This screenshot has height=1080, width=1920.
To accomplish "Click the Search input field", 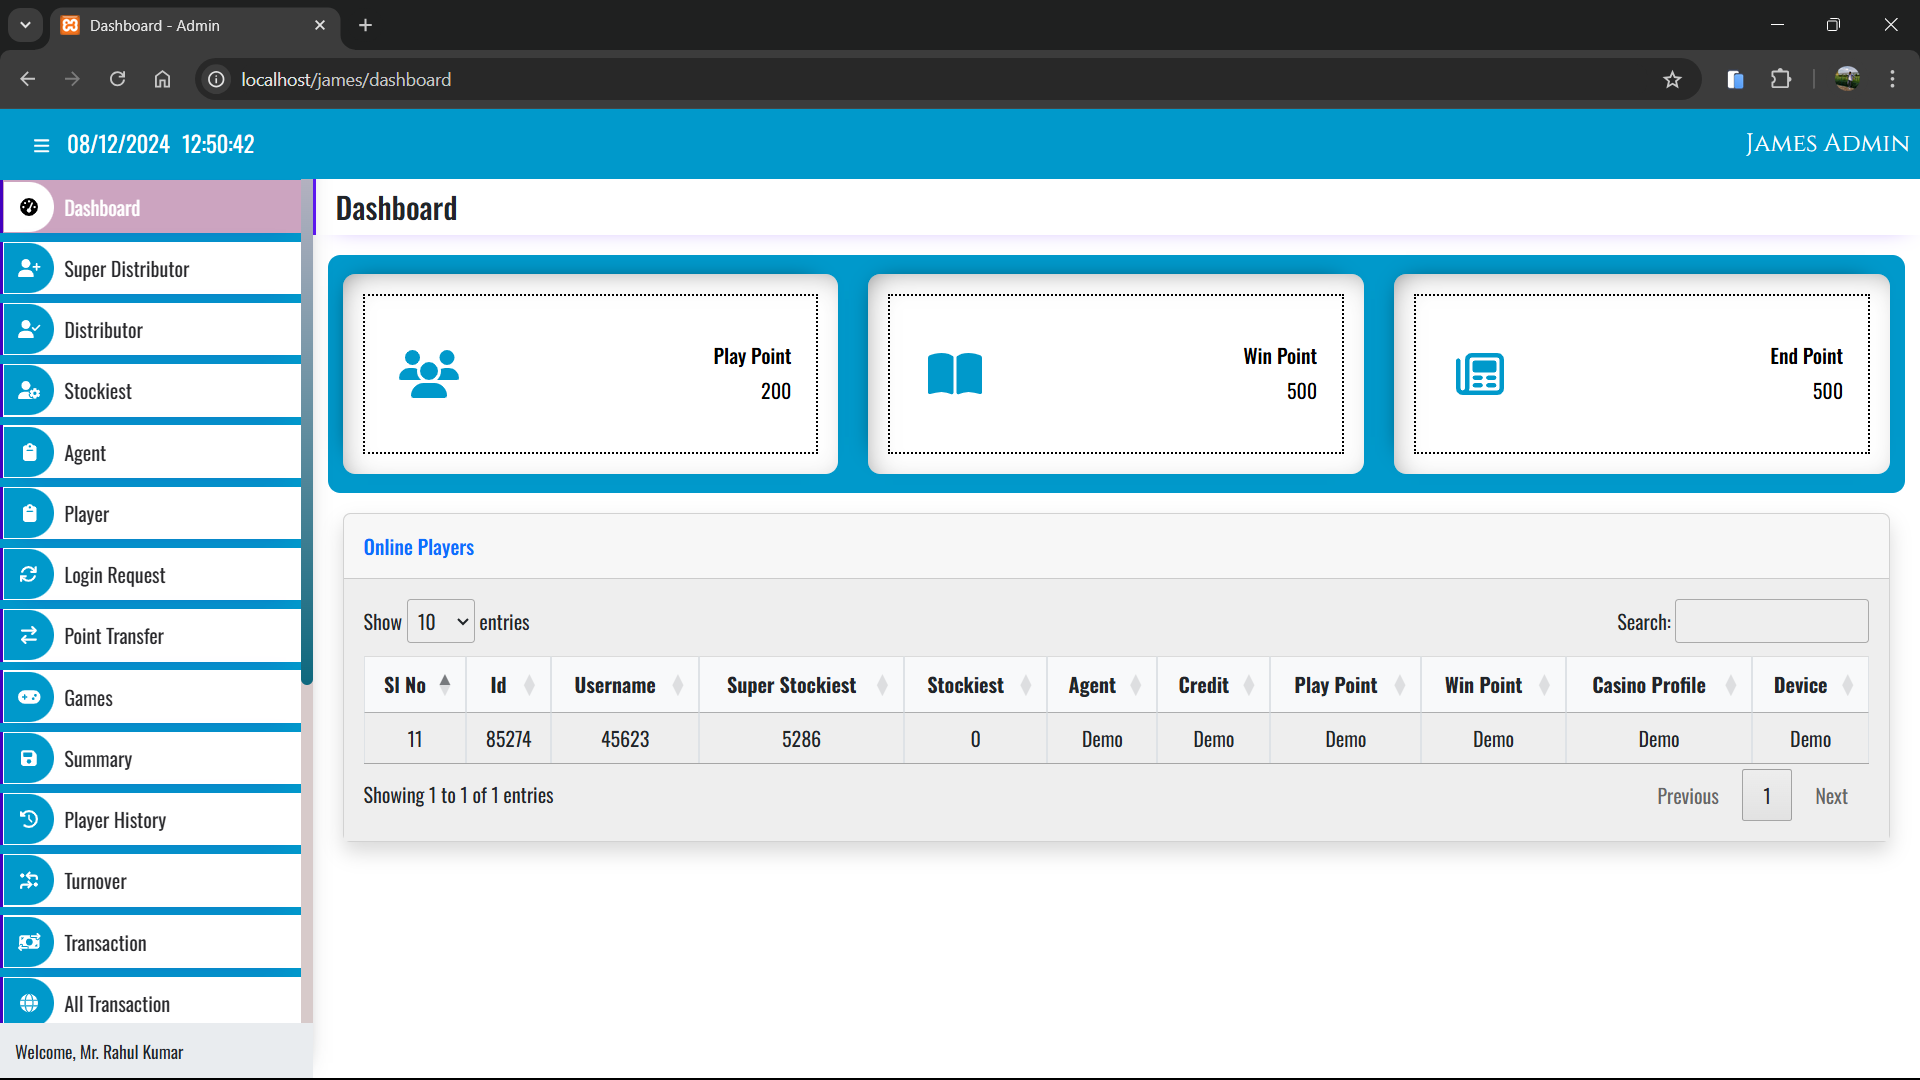I will pyautogui.click(x=1771, y=621).
